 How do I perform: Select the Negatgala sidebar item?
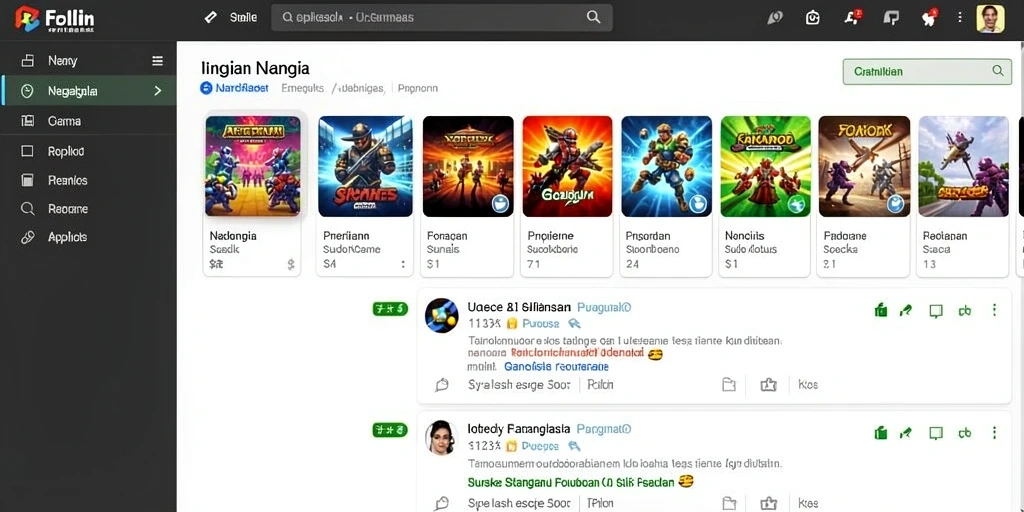89,91
